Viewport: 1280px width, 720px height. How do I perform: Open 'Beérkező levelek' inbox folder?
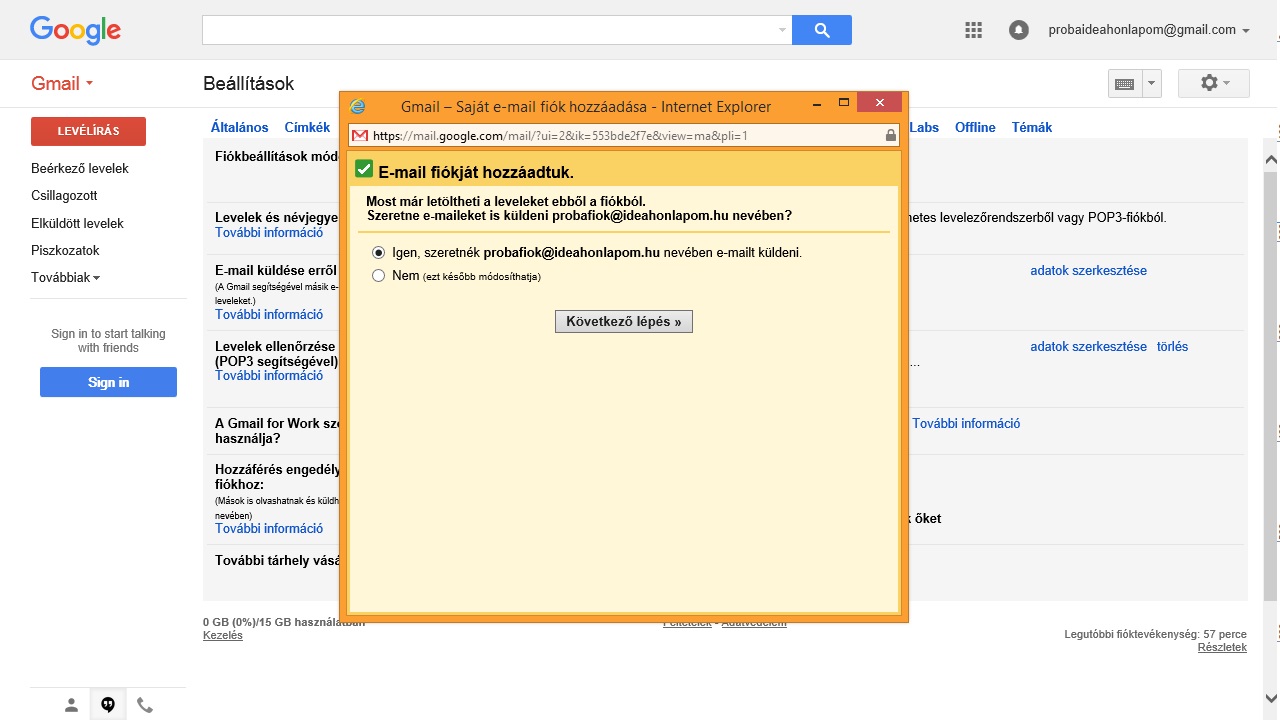pyautogui.click(x=80, y=169)
